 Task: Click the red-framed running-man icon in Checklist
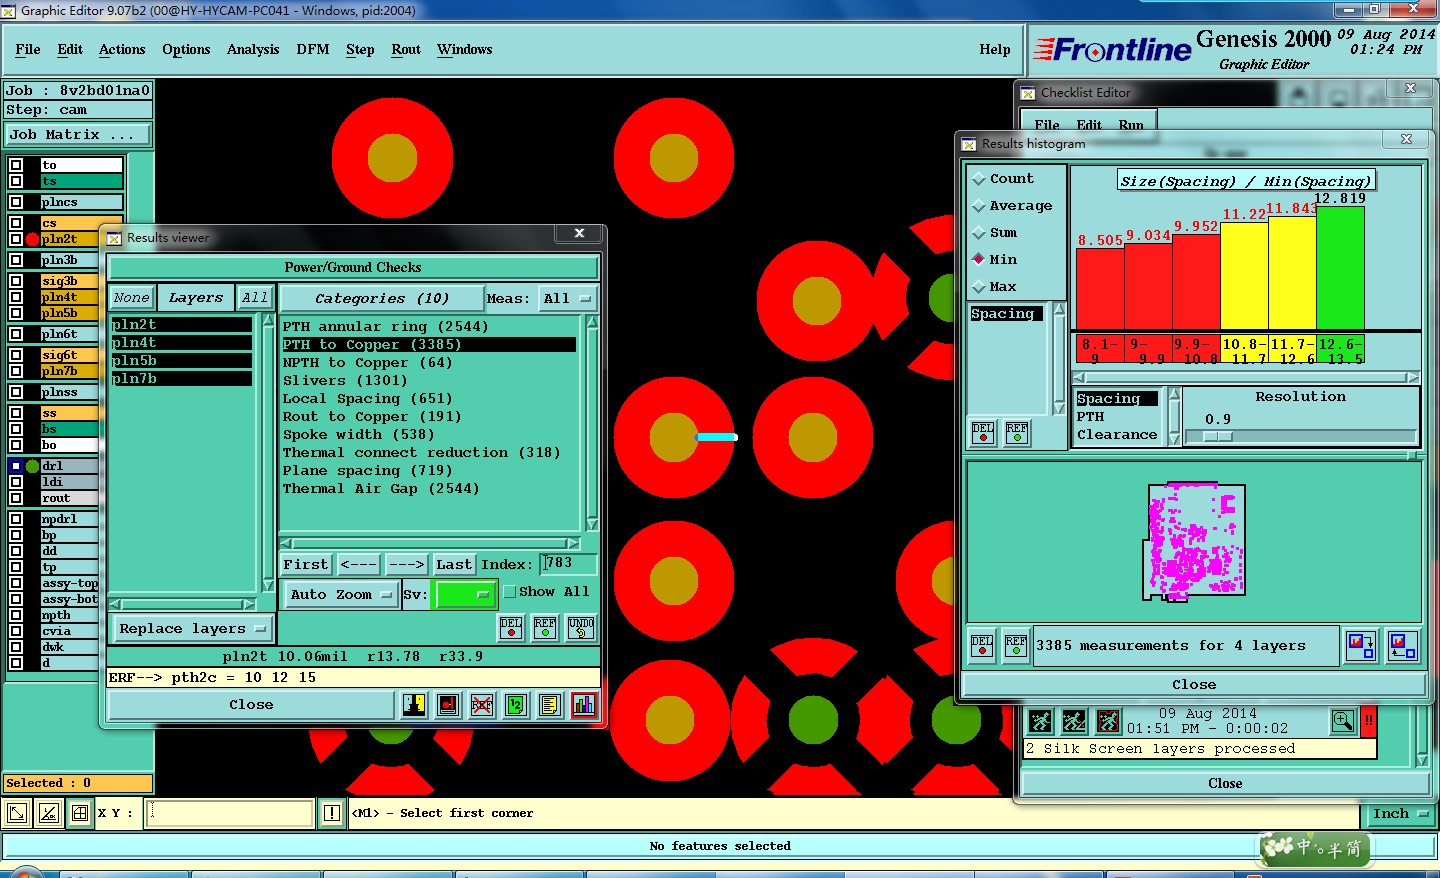pos(1108,721)
